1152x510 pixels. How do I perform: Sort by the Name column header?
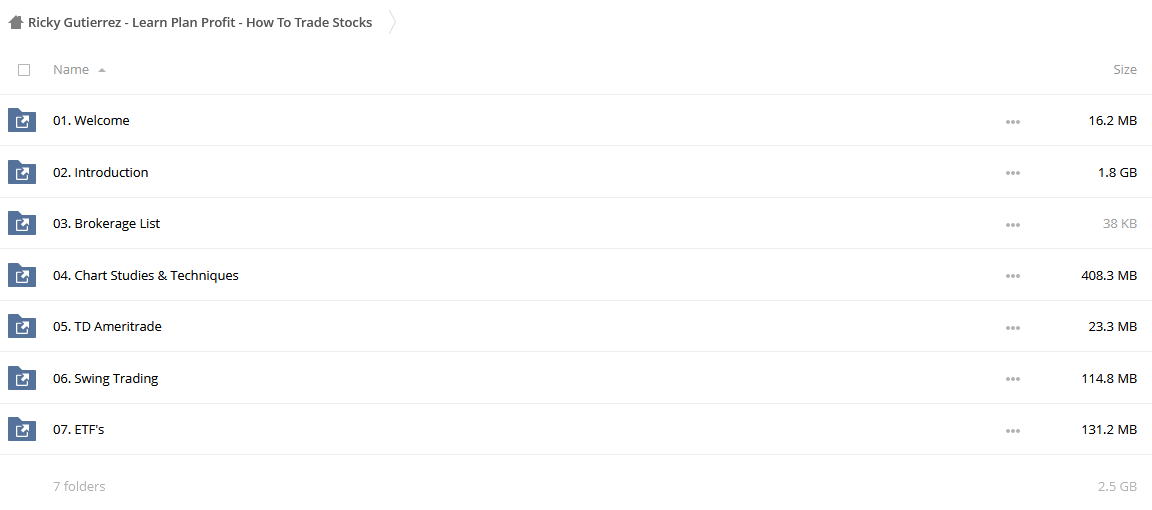(71, 70)
